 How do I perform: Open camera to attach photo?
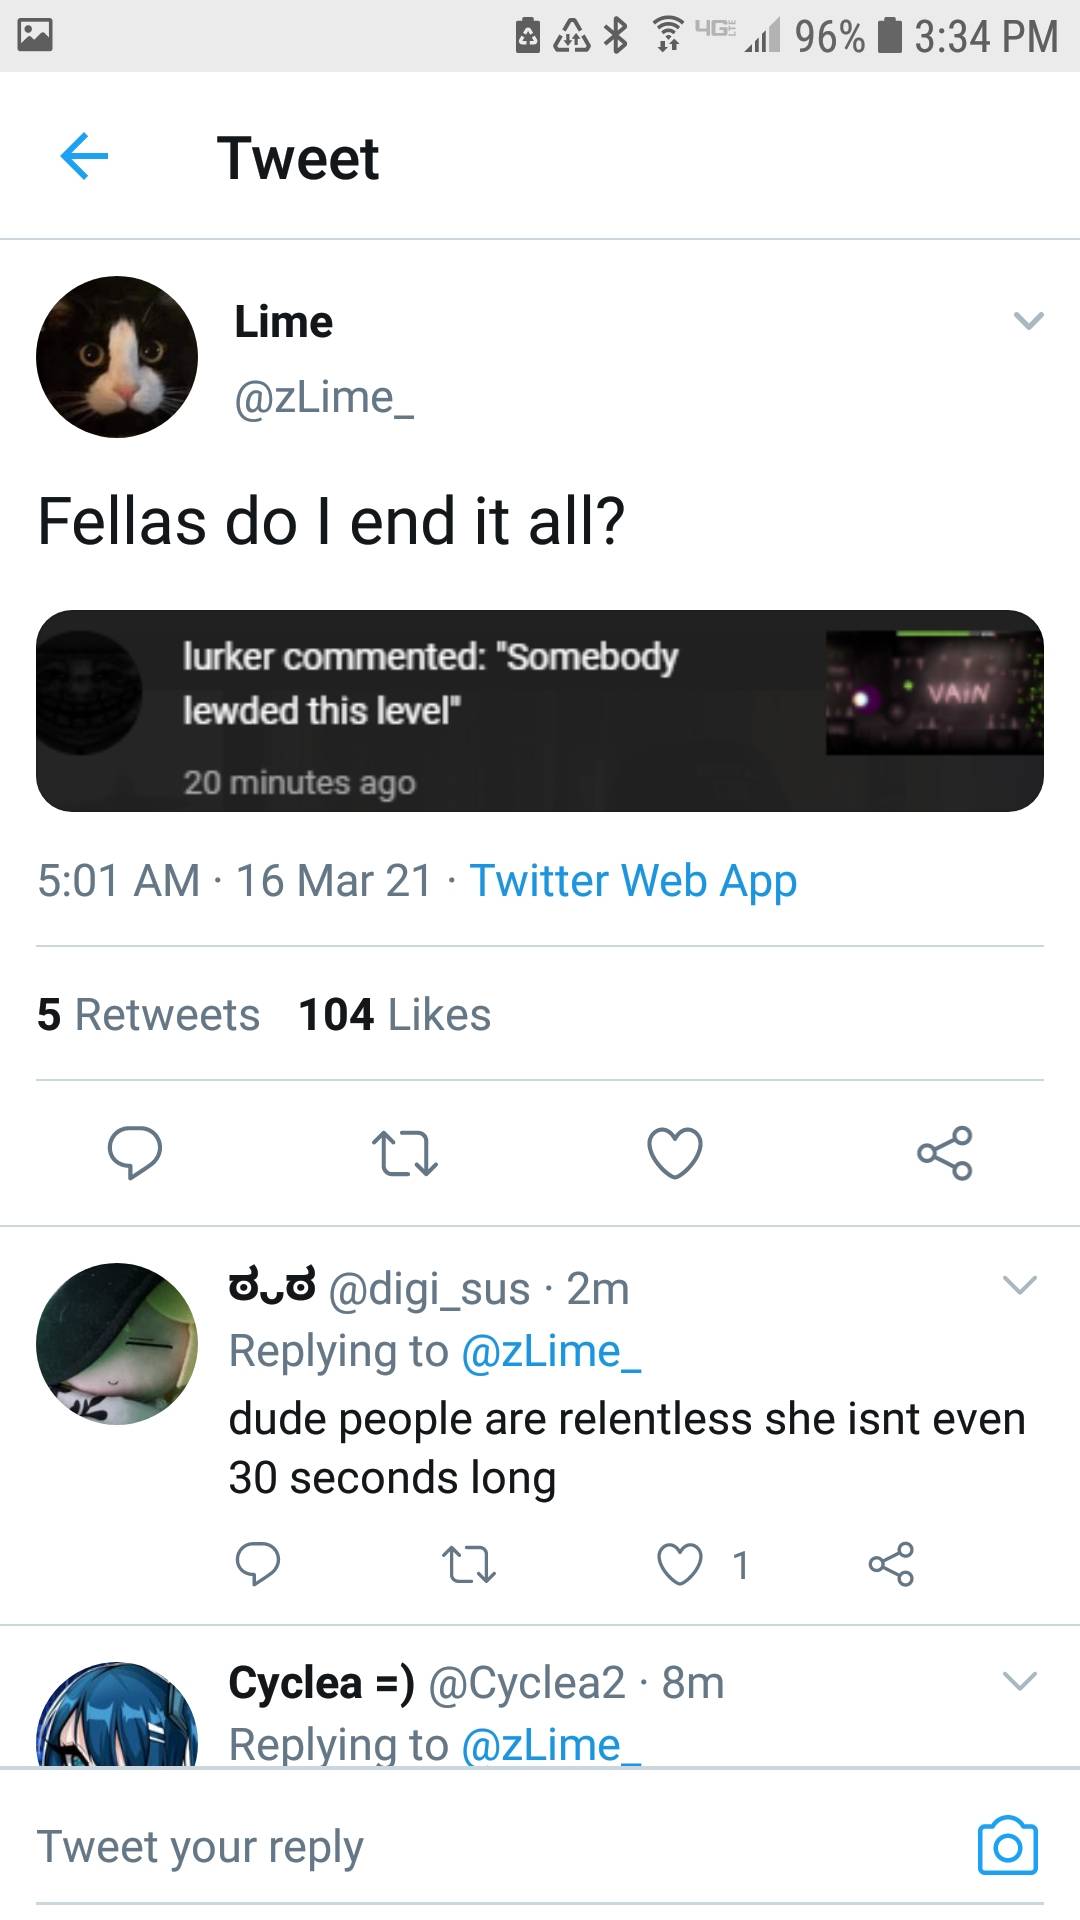click(1007, 1845)
